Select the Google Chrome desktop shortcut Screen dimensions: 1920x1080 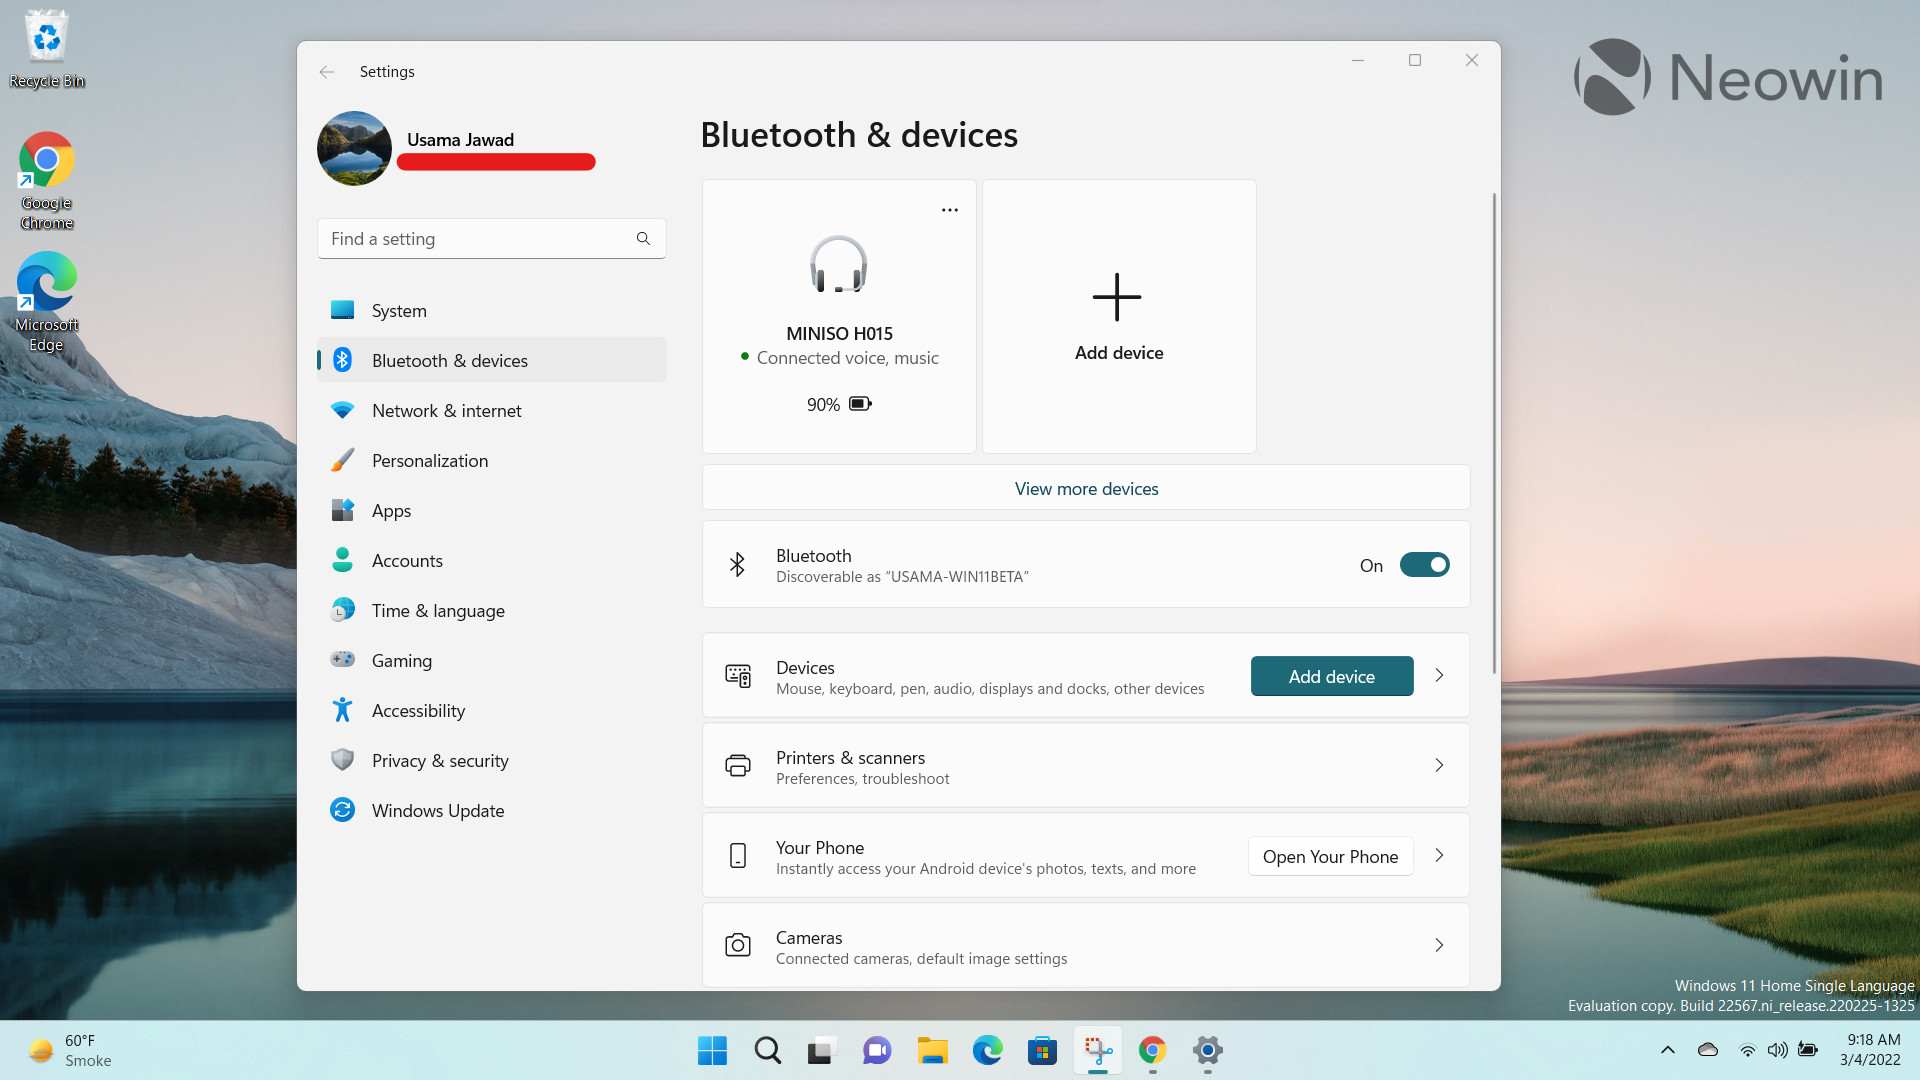[x=47, y=181]
